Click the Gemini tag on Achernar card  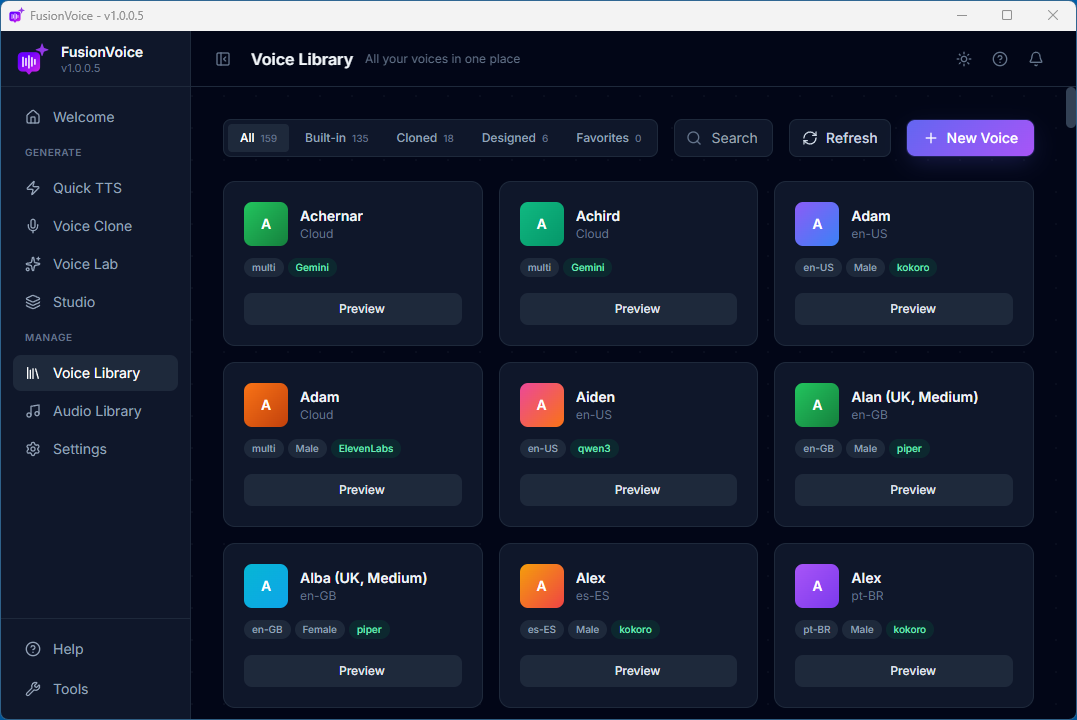(x=312, y=267)
